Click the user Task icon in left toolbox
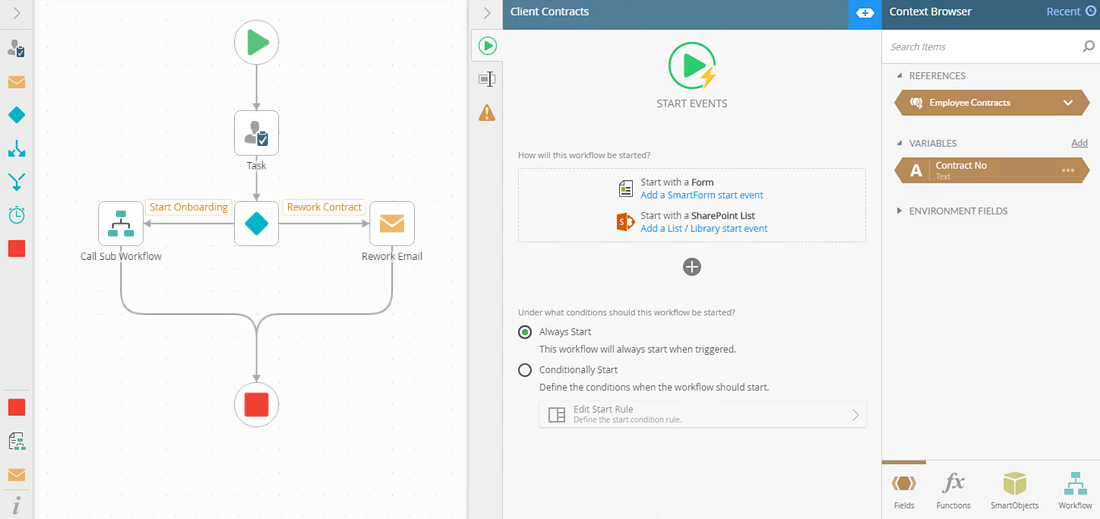This screenshot has height=519, width=1100. tap(16, 48)
